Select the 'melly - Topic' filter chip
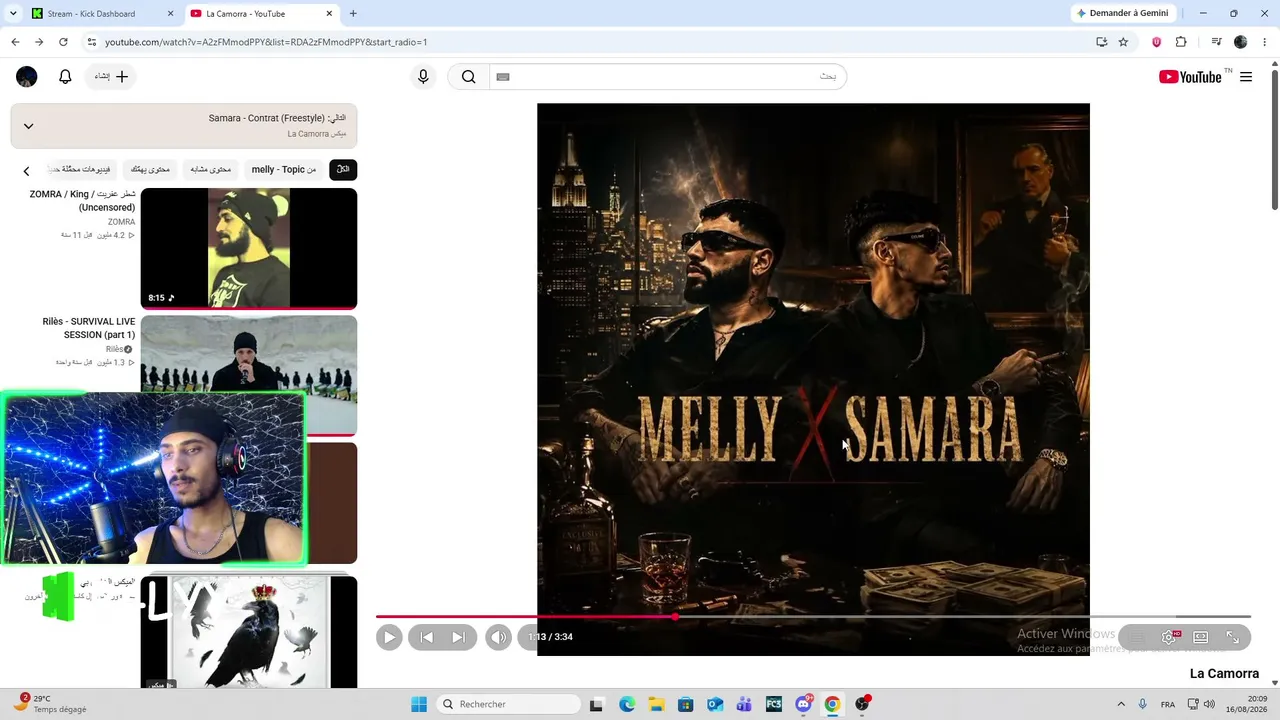Screen dimensions: 1280x720 pyautogui.click(x=284, y=170)
